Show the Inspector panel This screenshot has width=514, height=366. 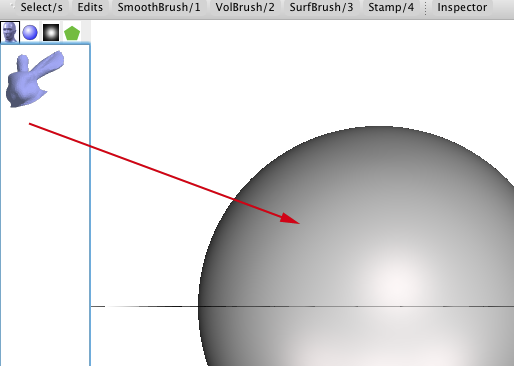(x=462, y=7)
